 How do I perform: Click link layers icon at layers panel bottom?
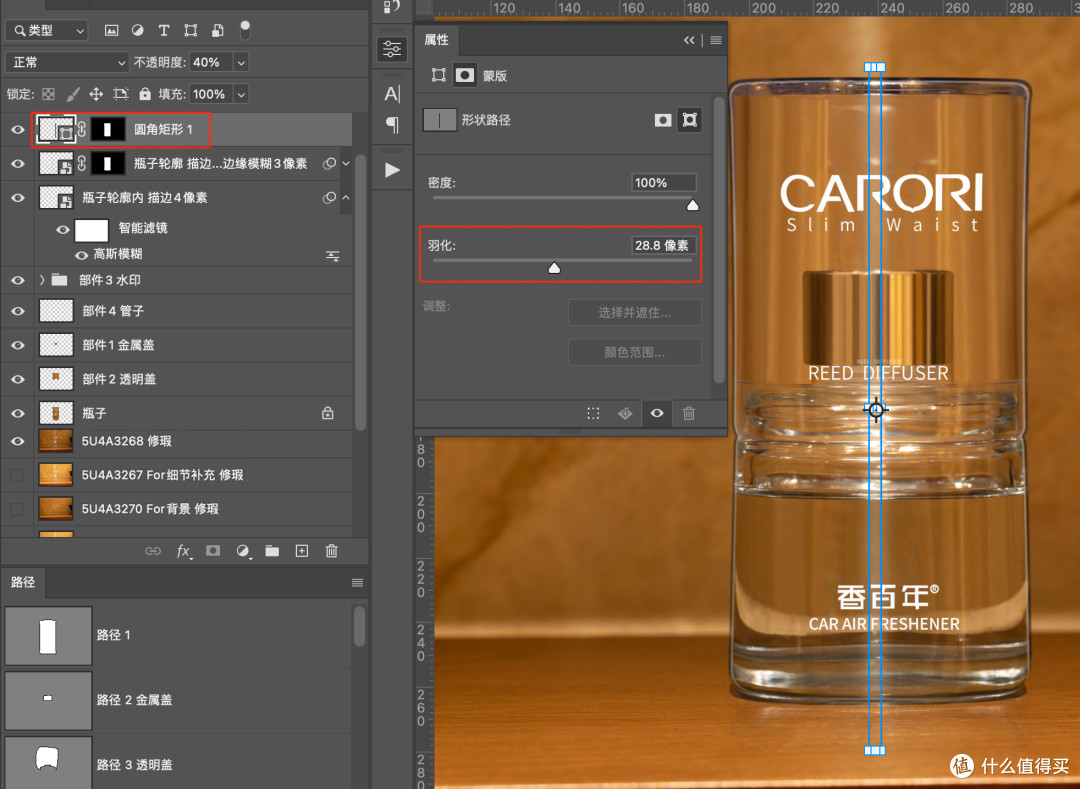[x=153, y=551]
